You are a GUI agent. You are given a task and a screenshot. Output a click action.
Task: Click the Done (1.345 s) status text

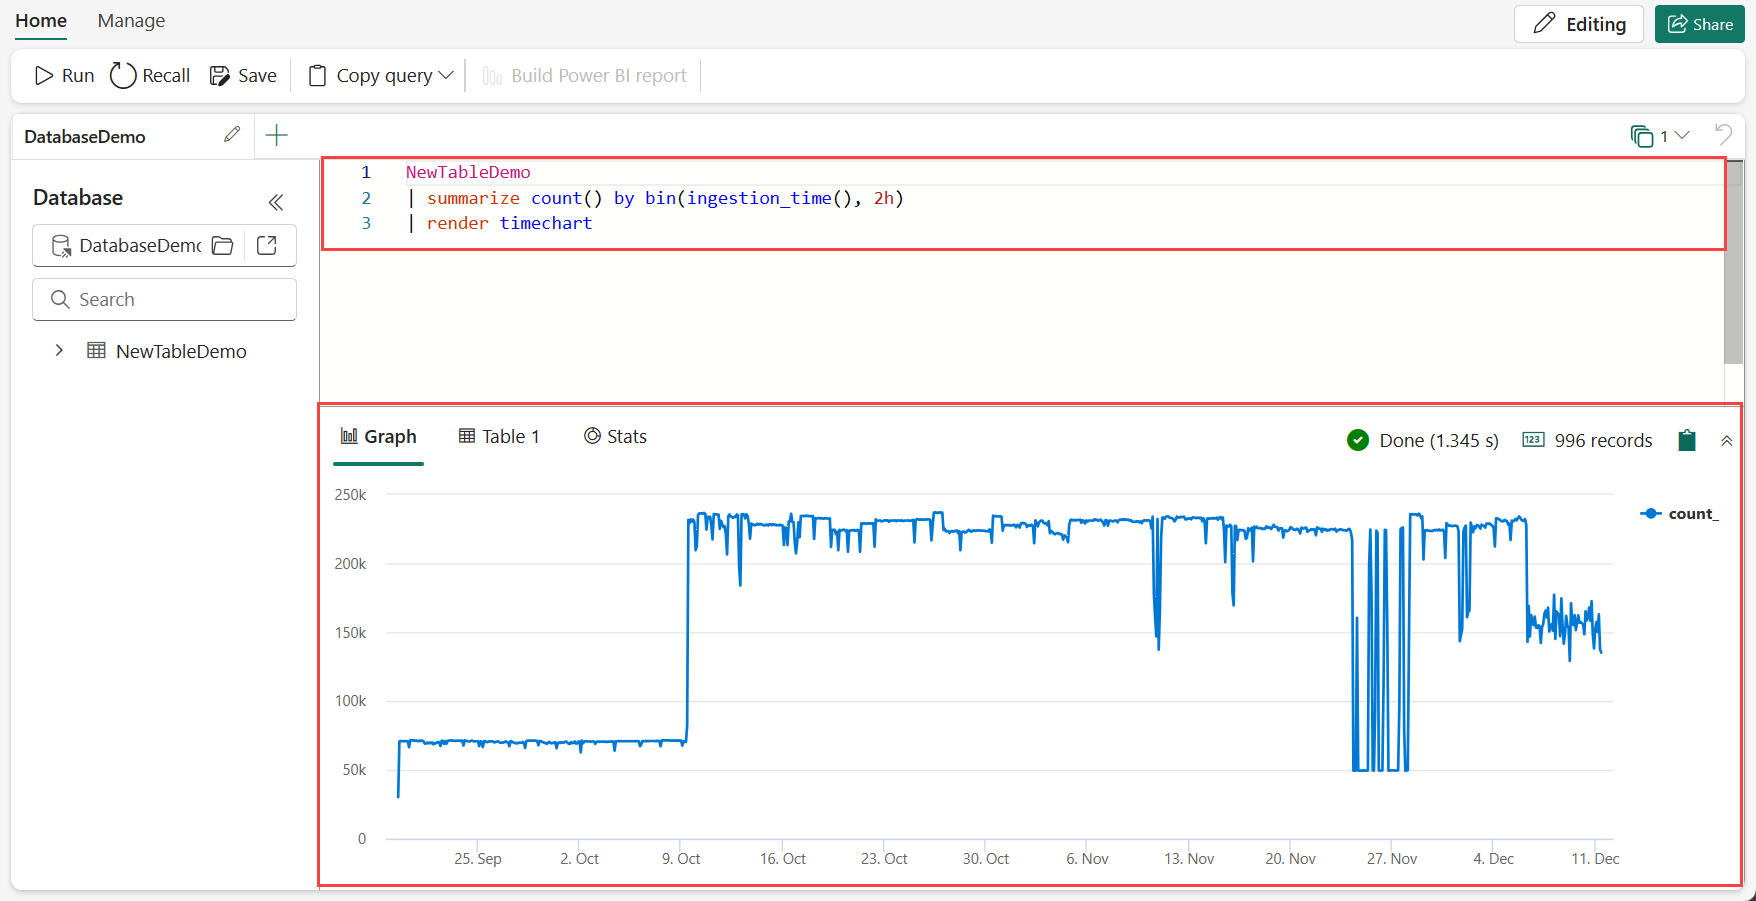[1439, 441]
